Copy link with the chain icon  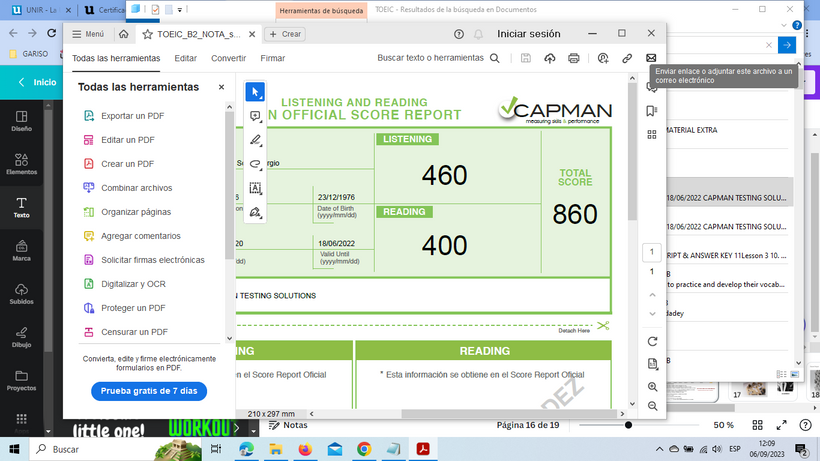pyautogui.click(x=627, y=58)
